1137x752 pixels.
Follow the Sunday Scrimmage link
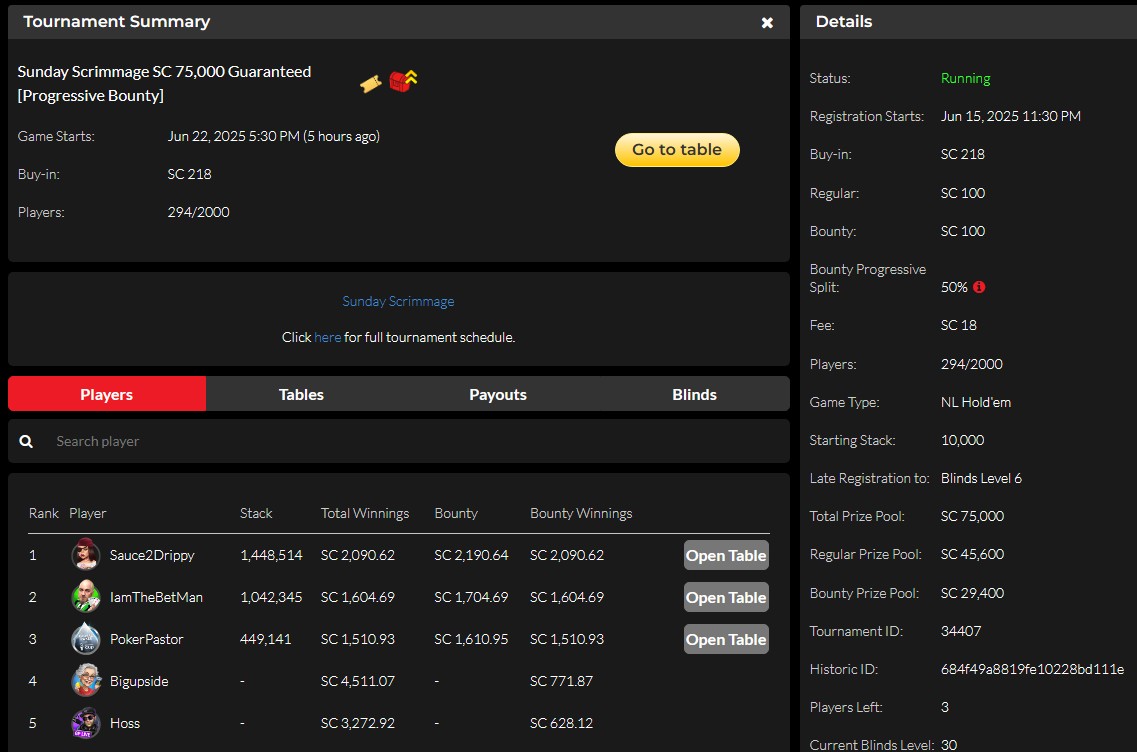pyautogui.click(x=398, y=301)
